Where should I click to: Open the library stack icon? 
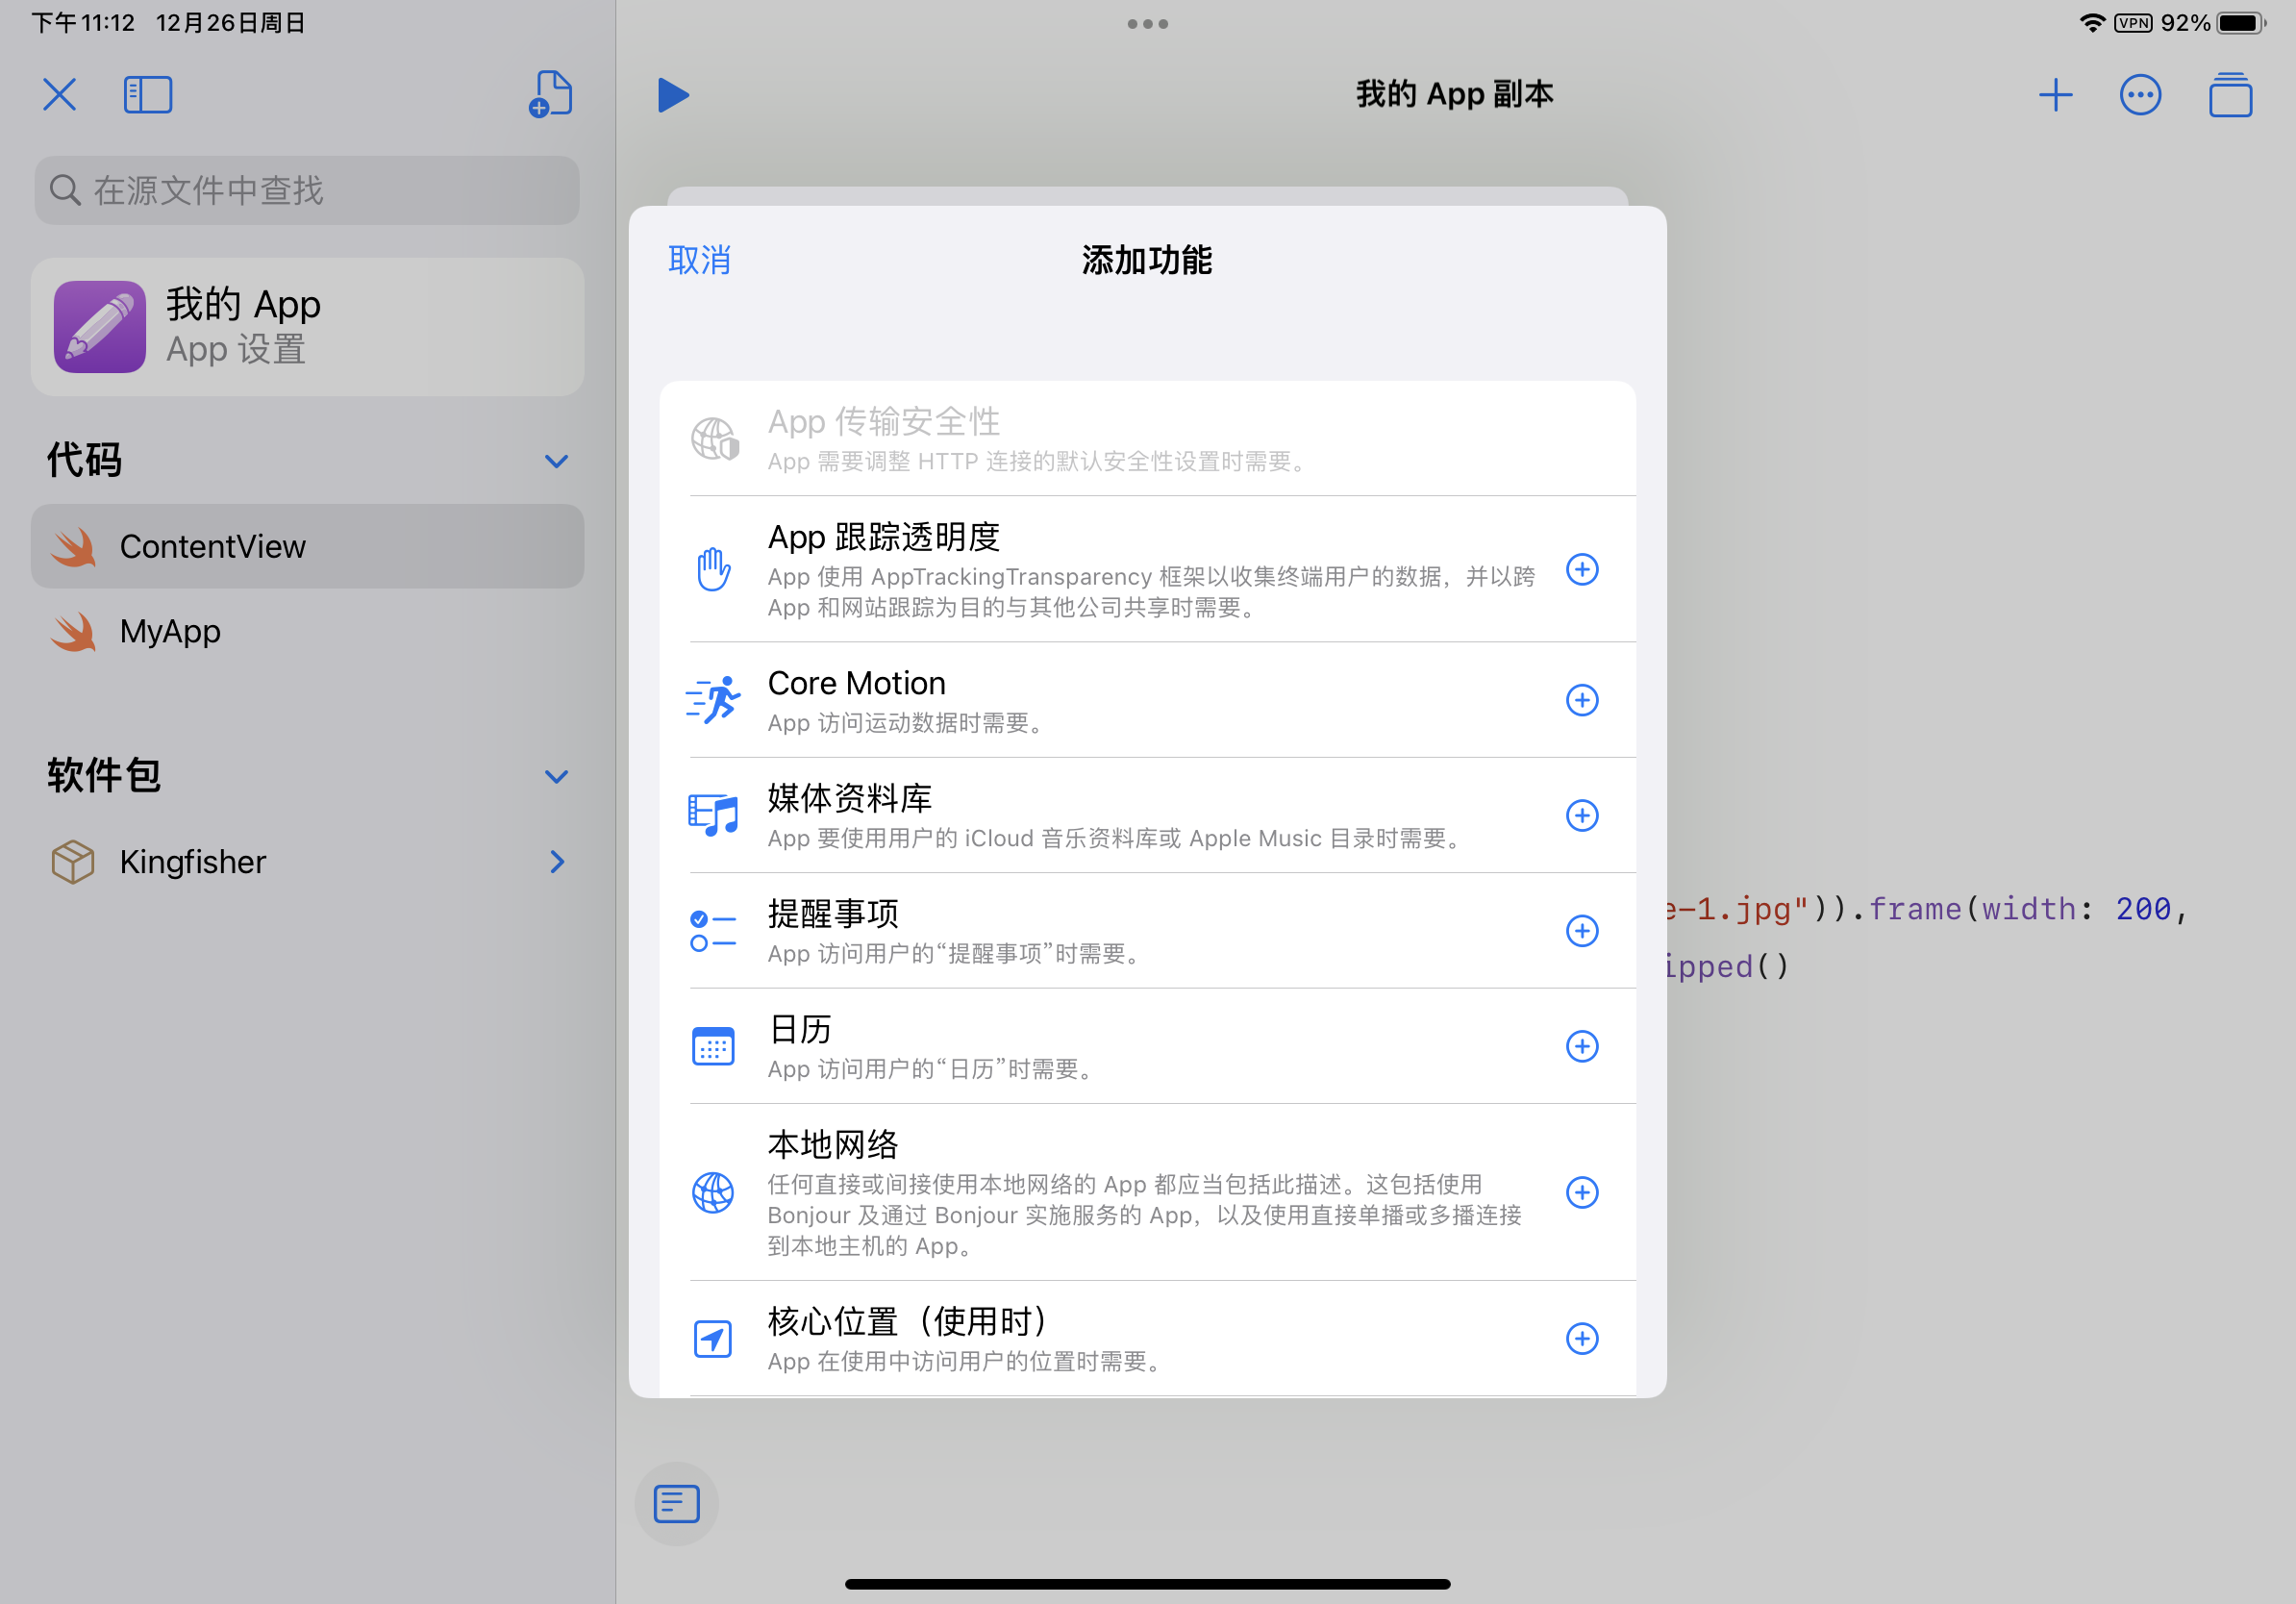point(2230,95)
